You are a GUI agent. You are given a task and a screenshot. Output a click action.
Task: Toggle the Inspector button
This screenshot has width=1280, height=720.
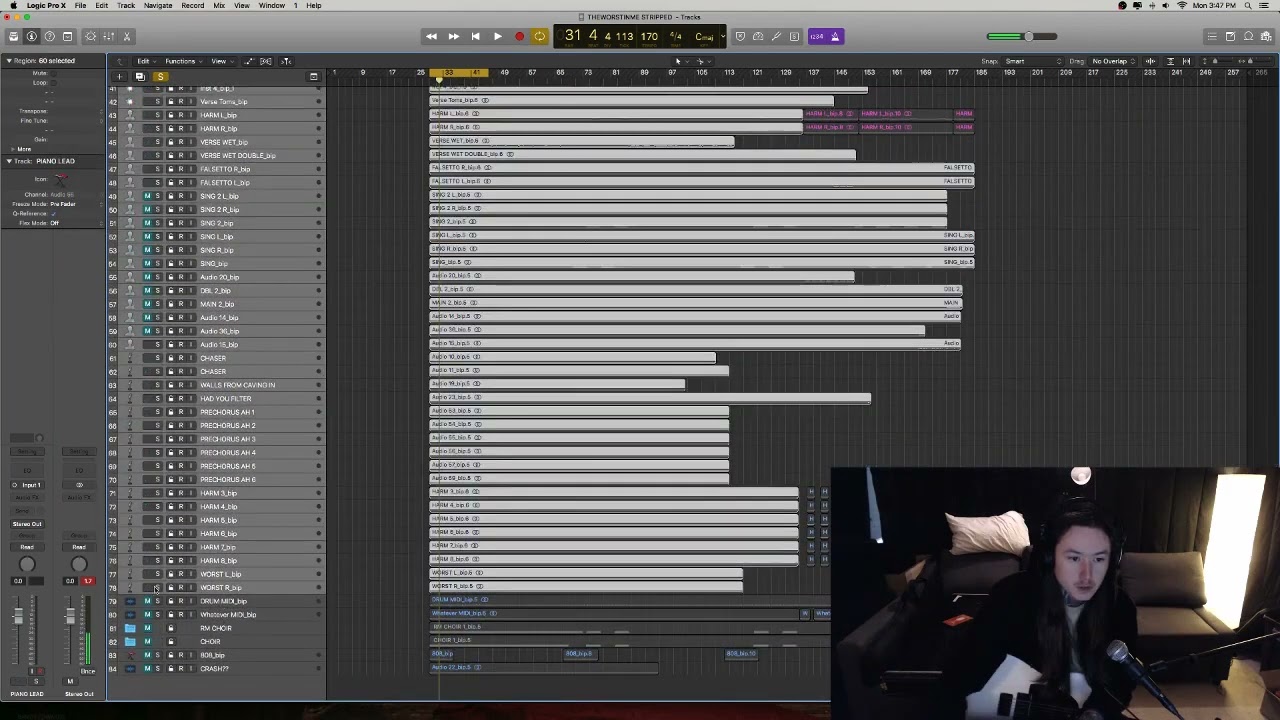tap(31, 36)
